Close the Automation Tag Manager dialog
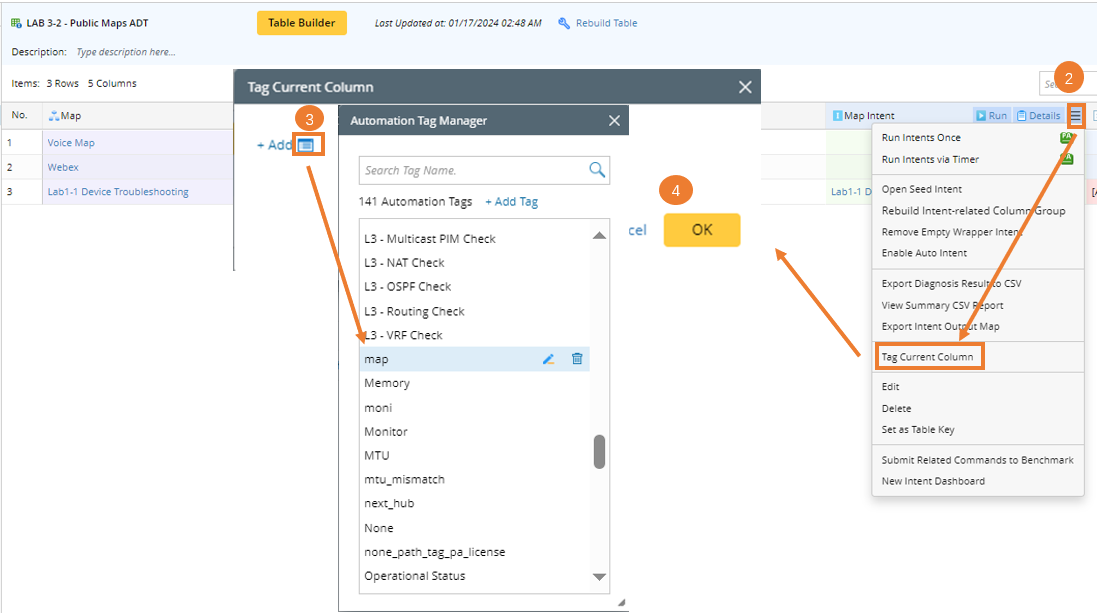 (614, 121)
